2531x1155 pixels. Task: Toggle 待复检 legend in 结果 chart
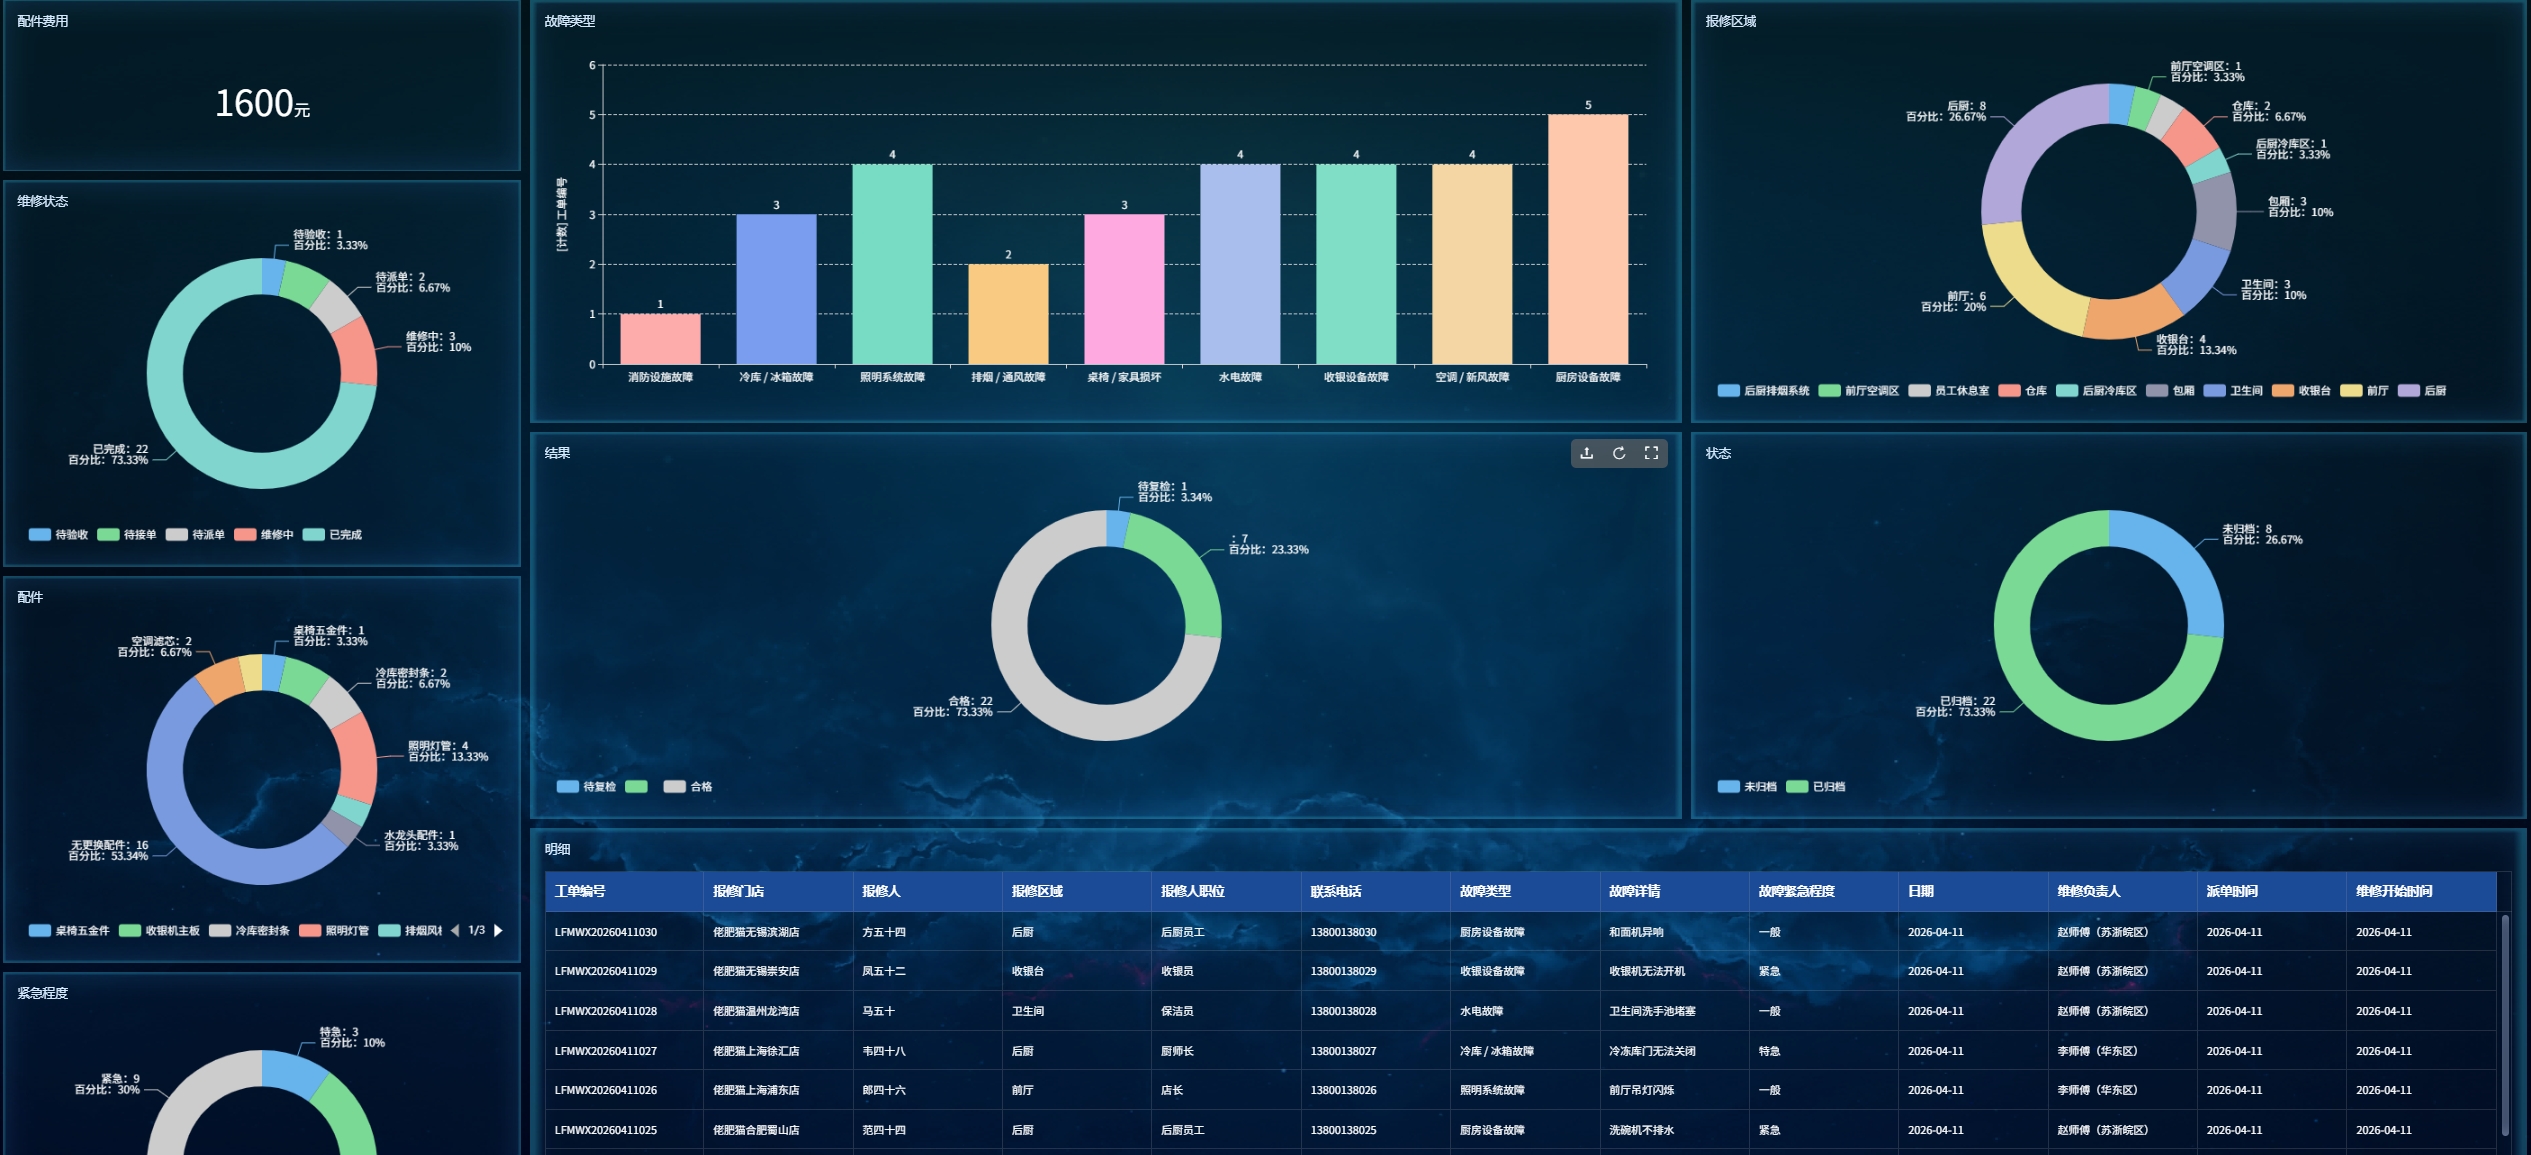(x=586, y=787)
